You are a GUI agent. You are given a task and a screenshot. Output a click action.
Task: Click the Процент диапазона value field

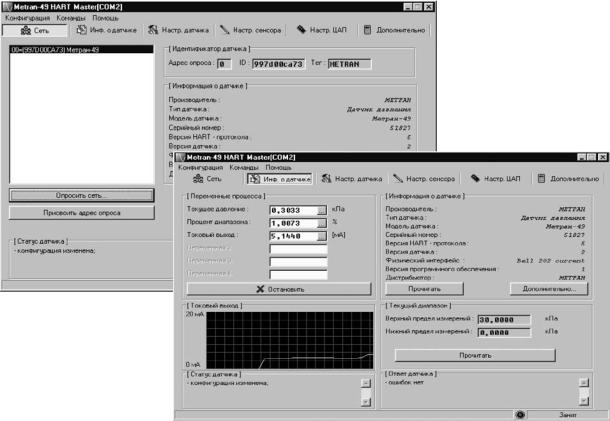point(293,223)
